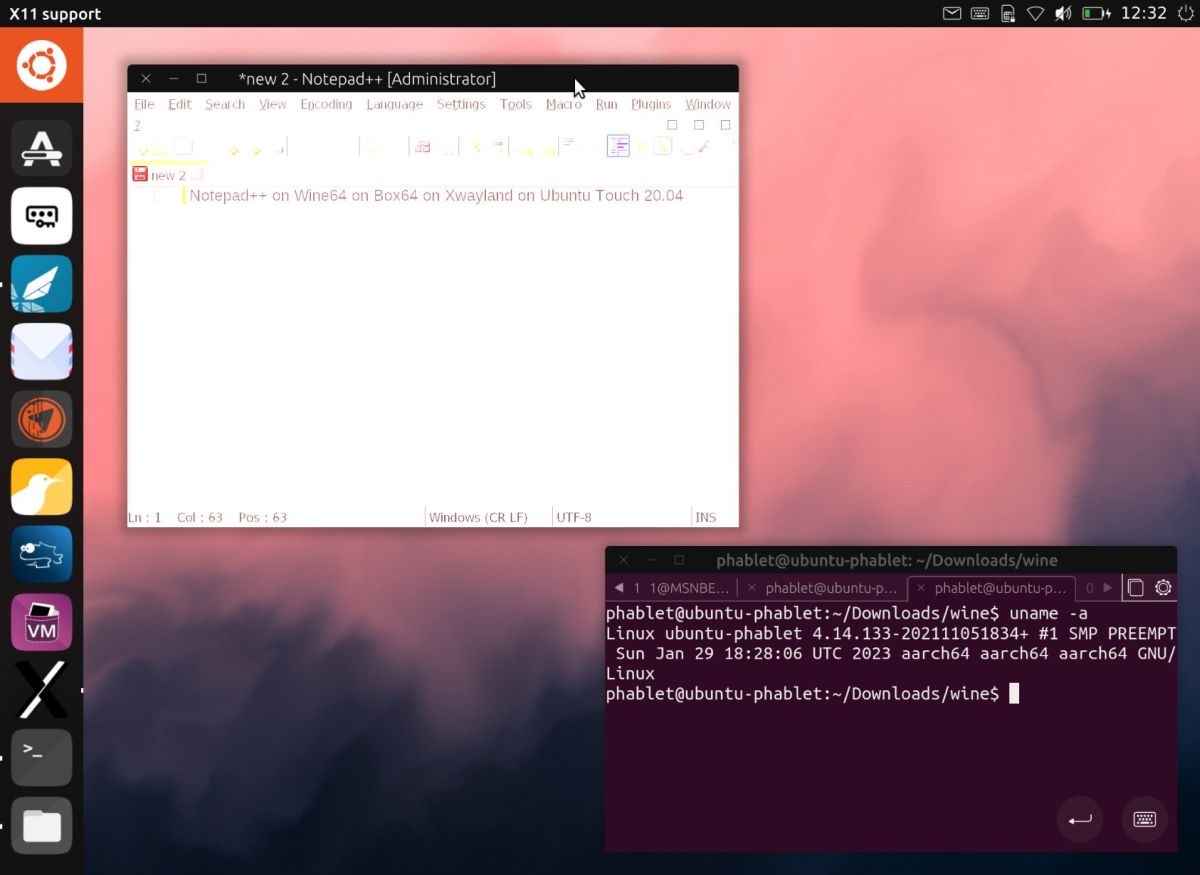
Task: Open the envelope mail app in dock
Action: (x=41, y=351)
